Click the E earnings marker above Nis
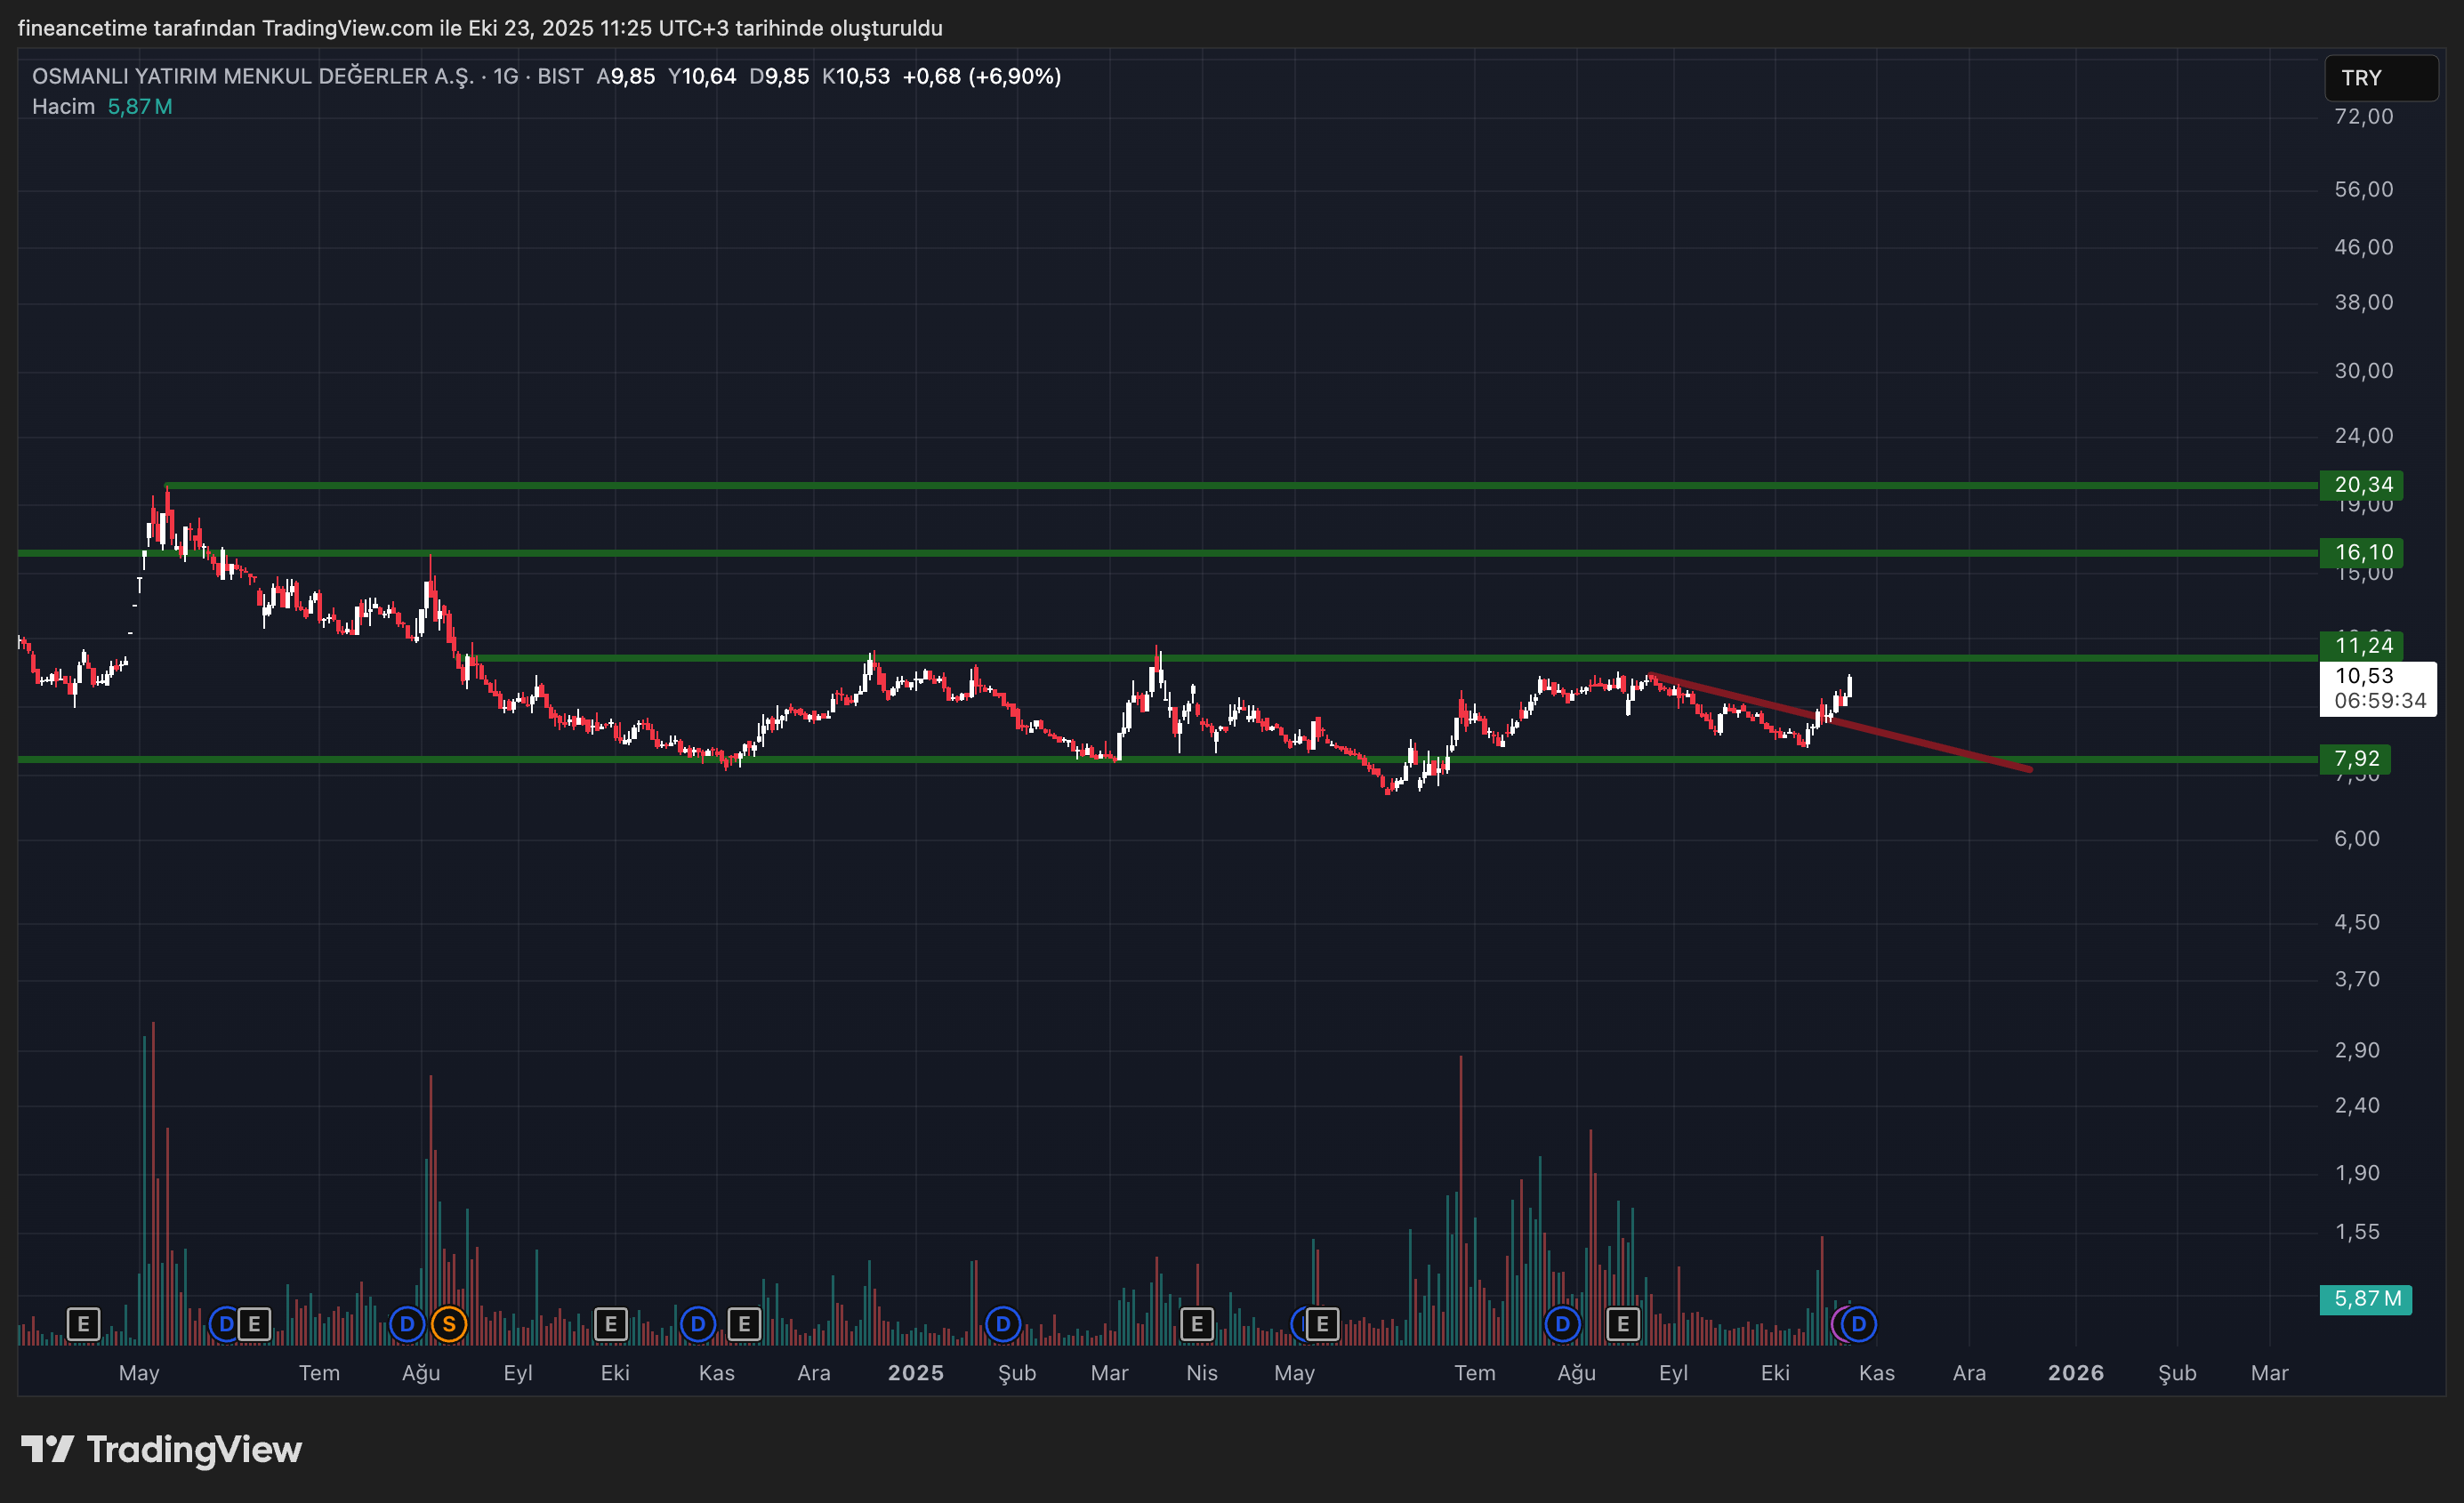 coord(1197,1325)
